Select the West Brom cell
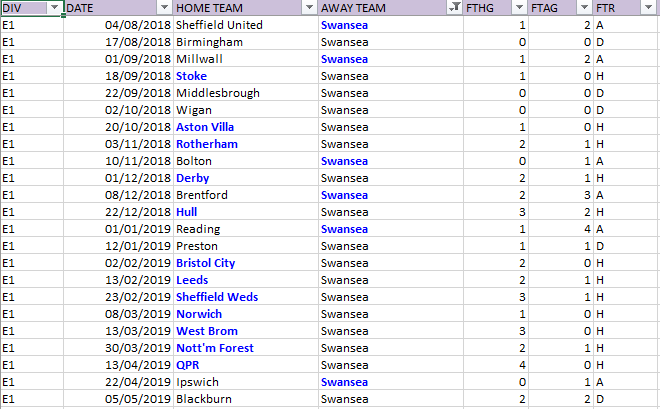 click(245, 331)
